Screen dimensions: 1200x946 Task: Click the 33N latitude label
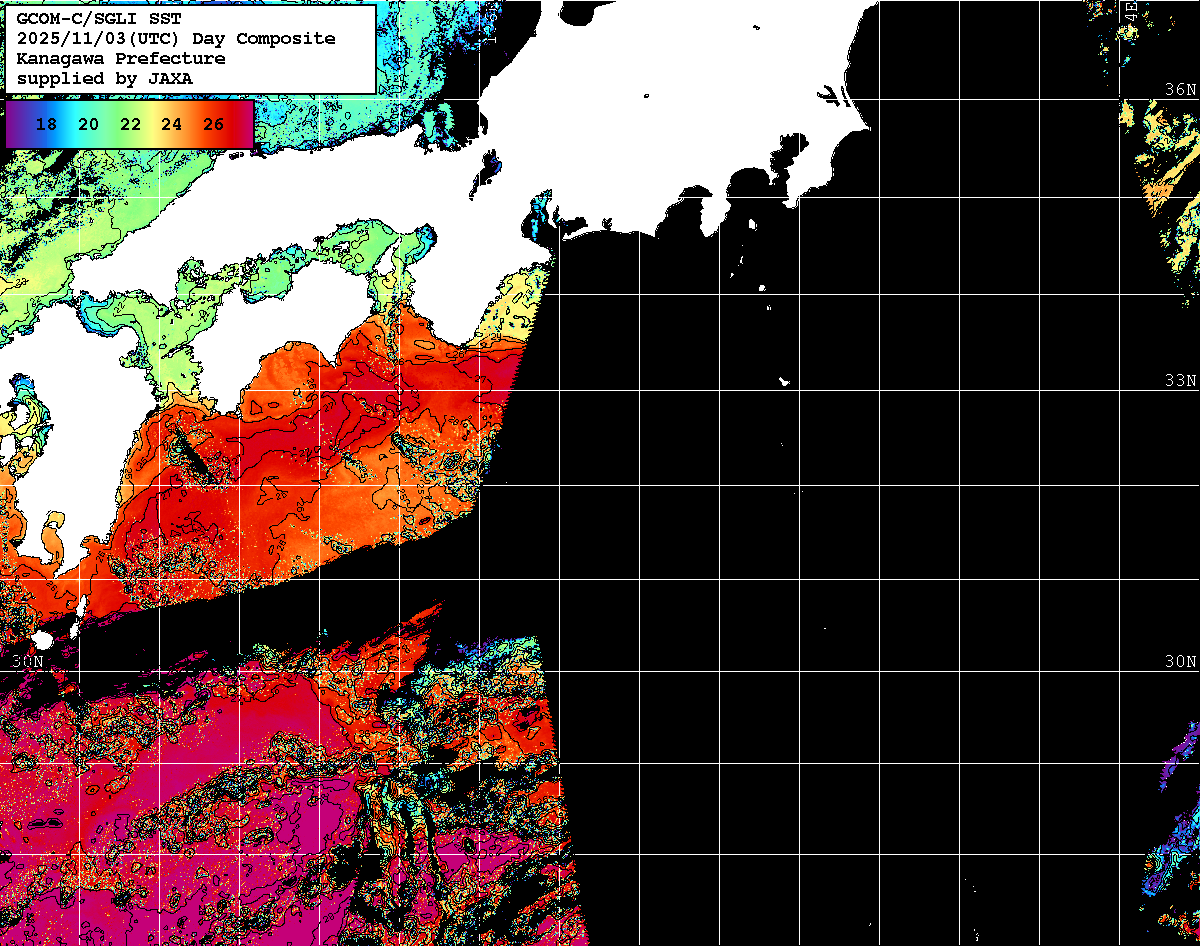(x=1180, y=381)
